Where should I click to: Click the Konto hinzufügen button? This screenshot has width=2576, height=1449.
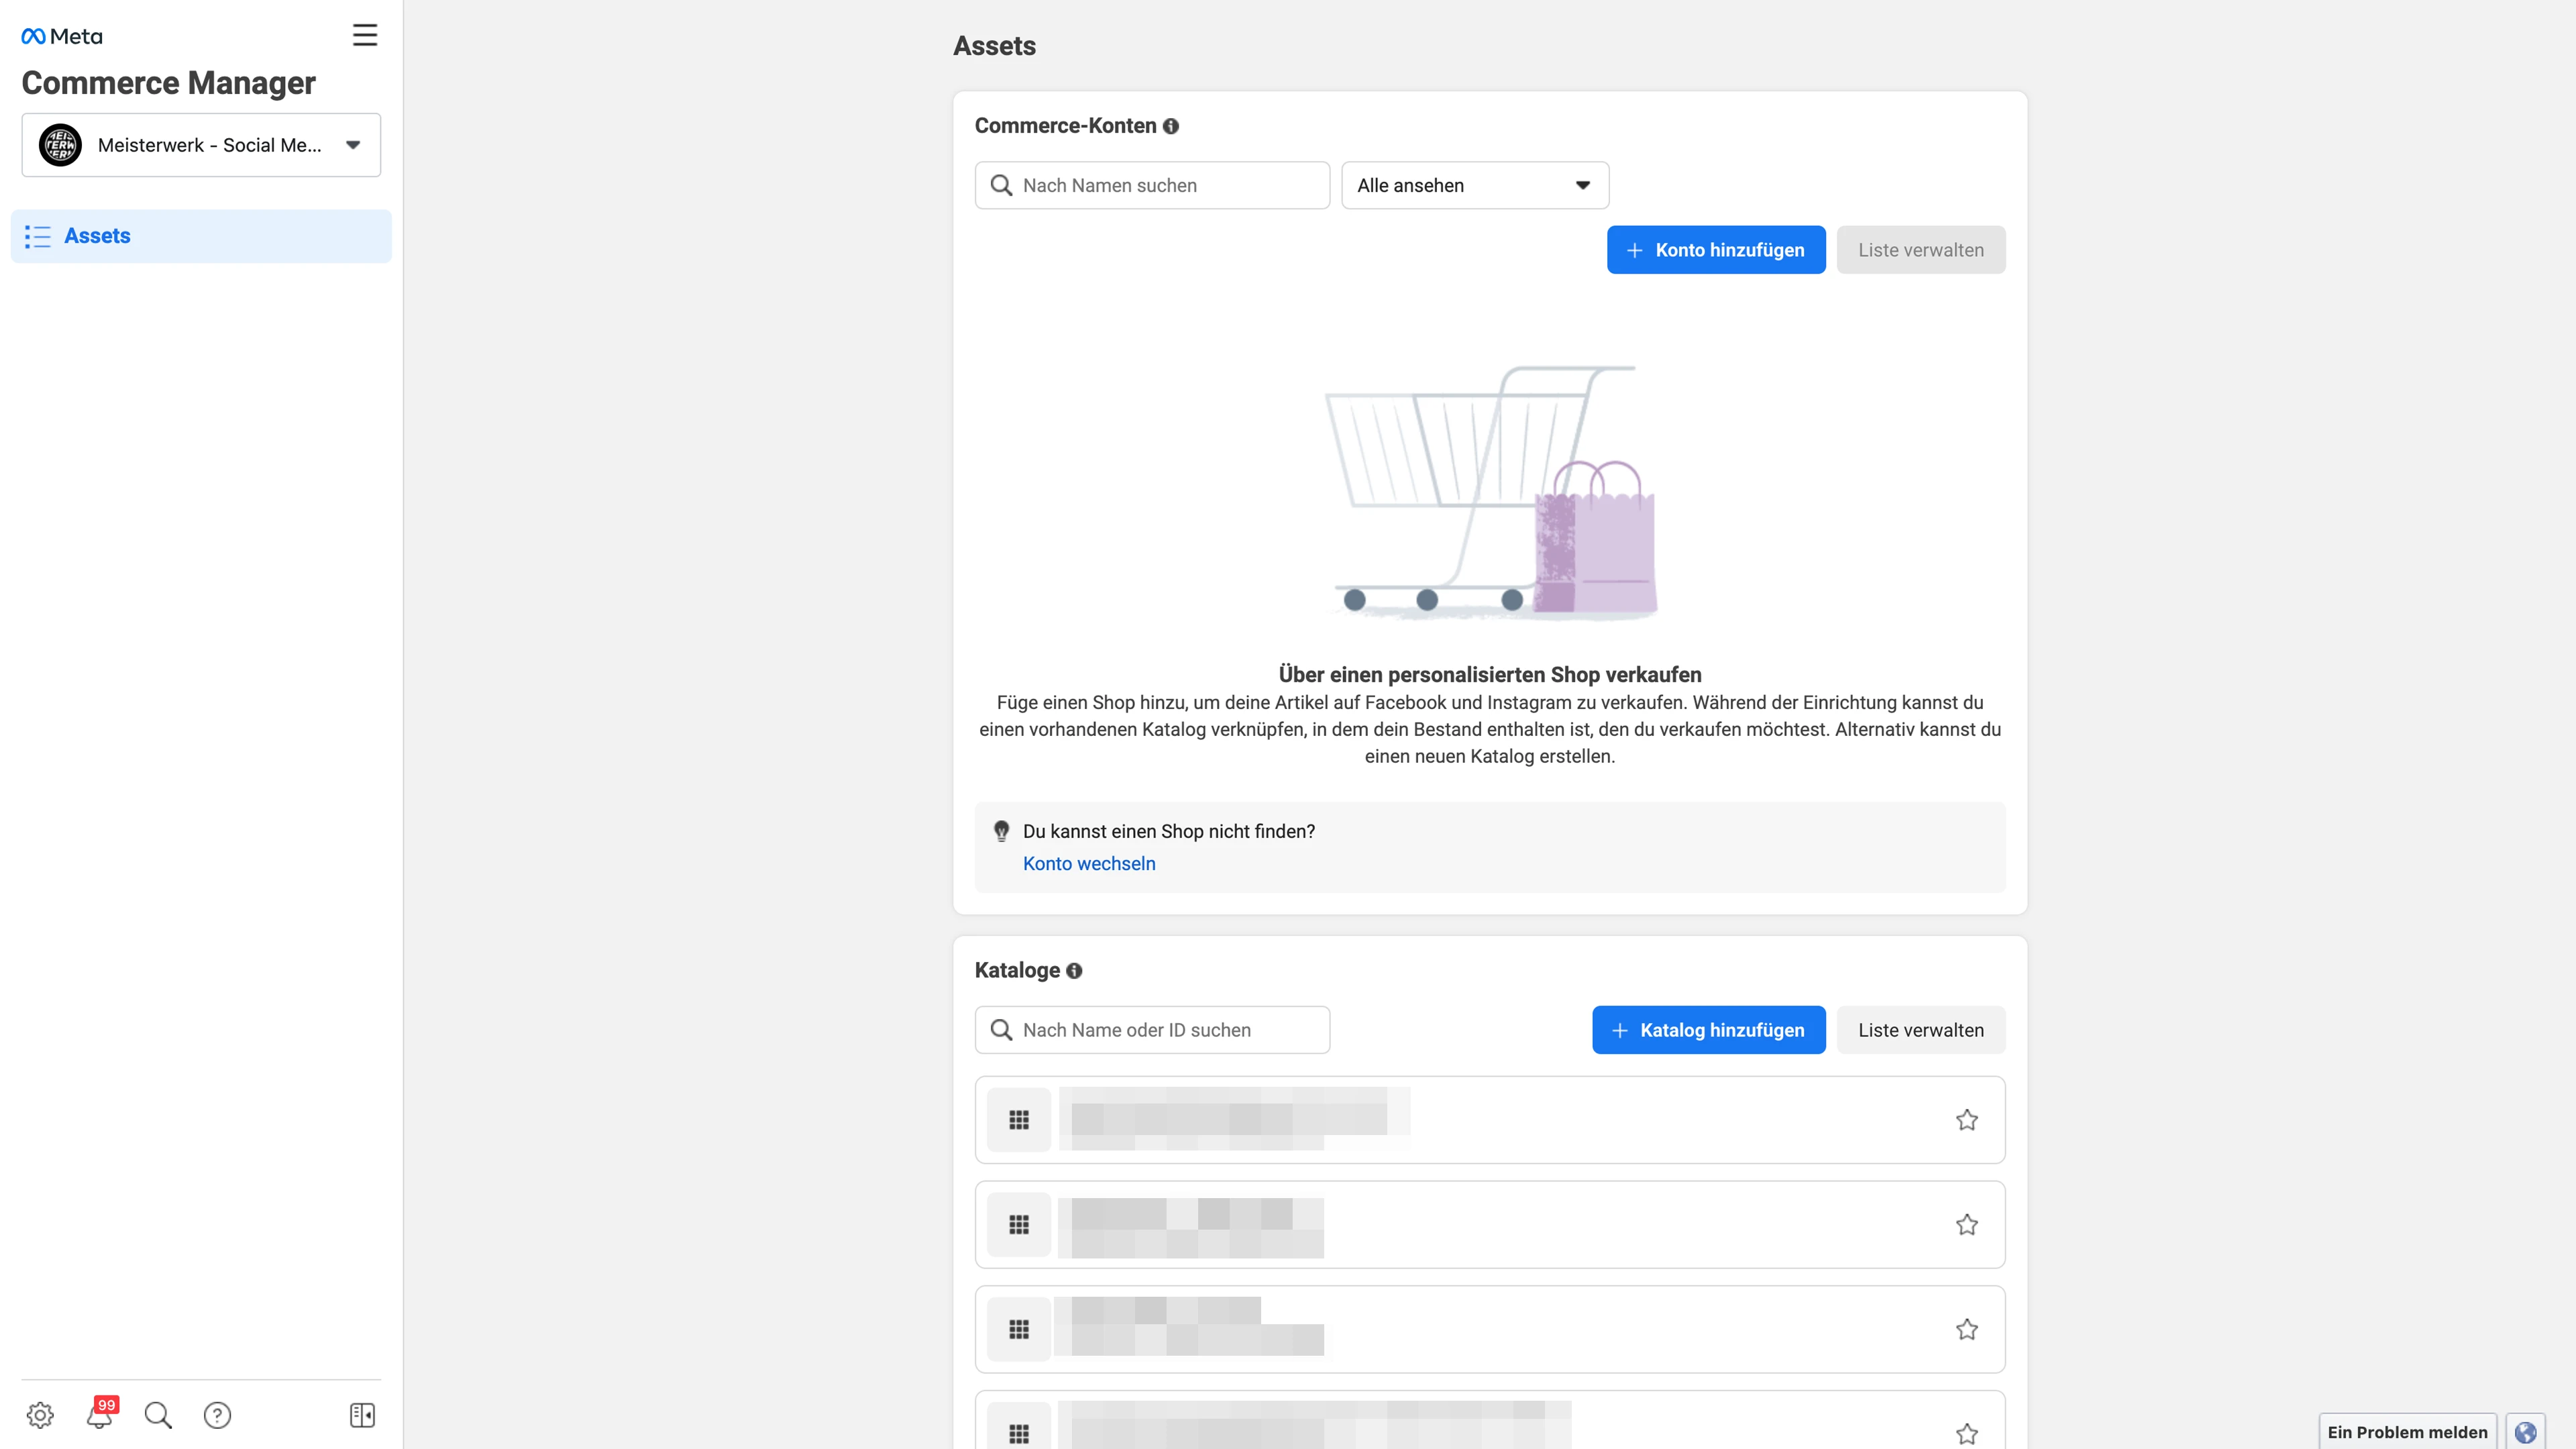(1716, 249)
